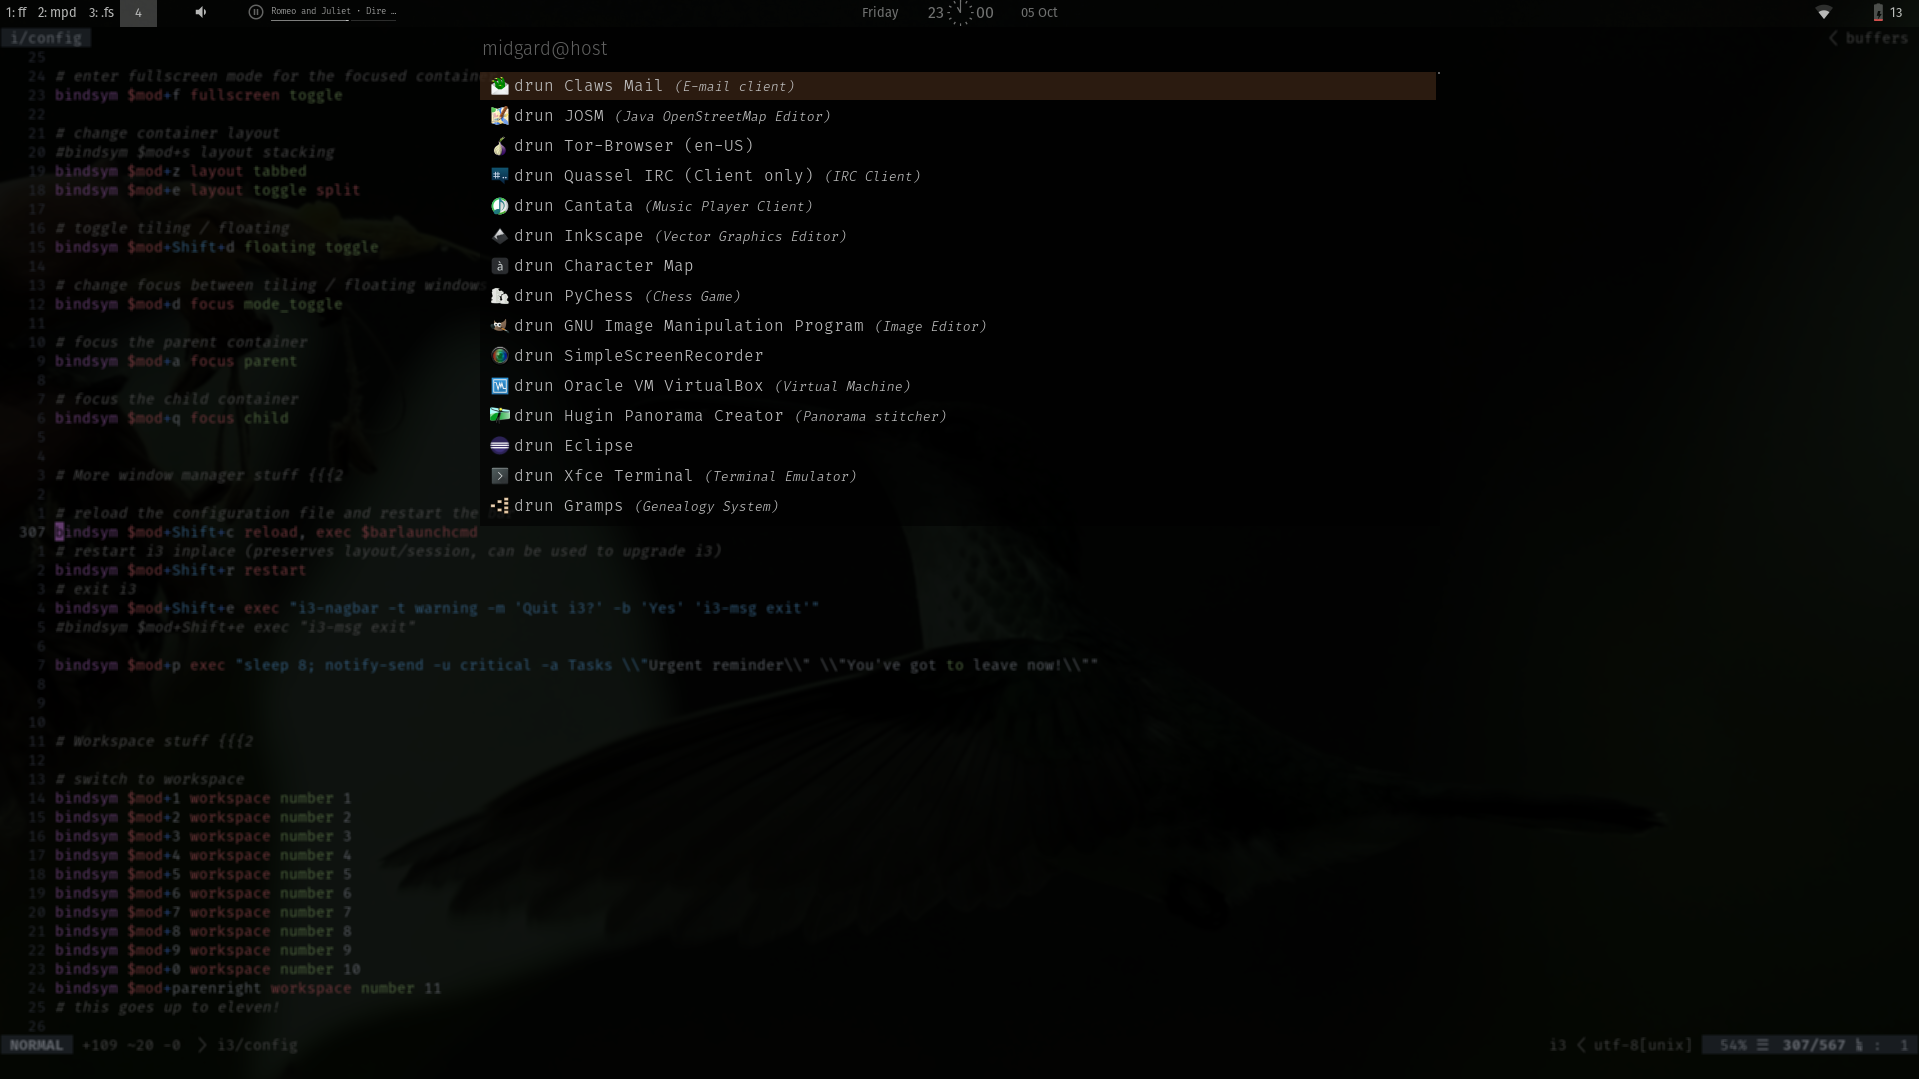The height and width of the screenshot is (1079, 1919).
Task: Select Quassel IRC (Client only) entry
Action: (x=958, y=176)
